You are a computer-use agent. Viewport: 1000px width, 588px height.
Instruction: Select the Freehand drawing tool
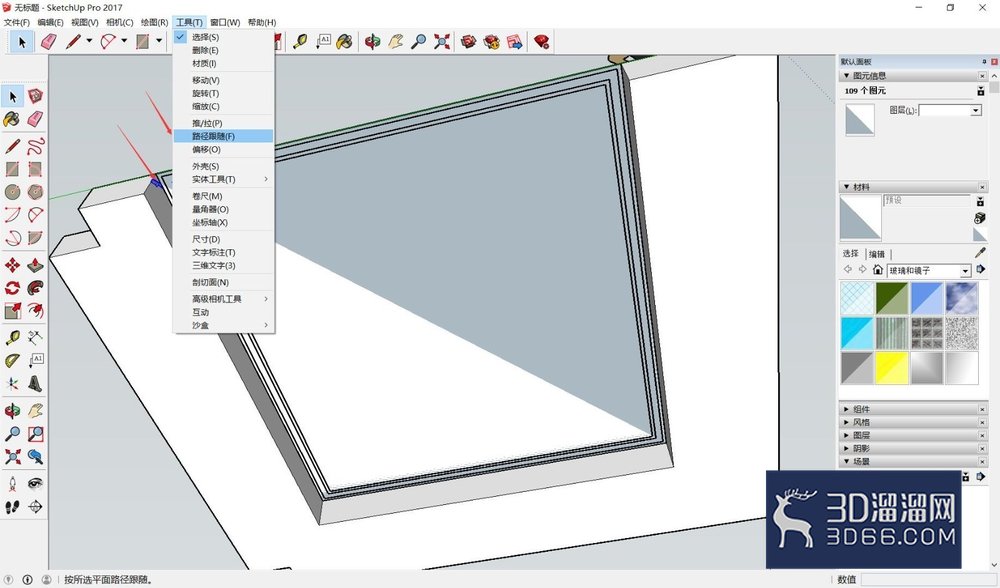pyautogui.click(x=35, y=146)
